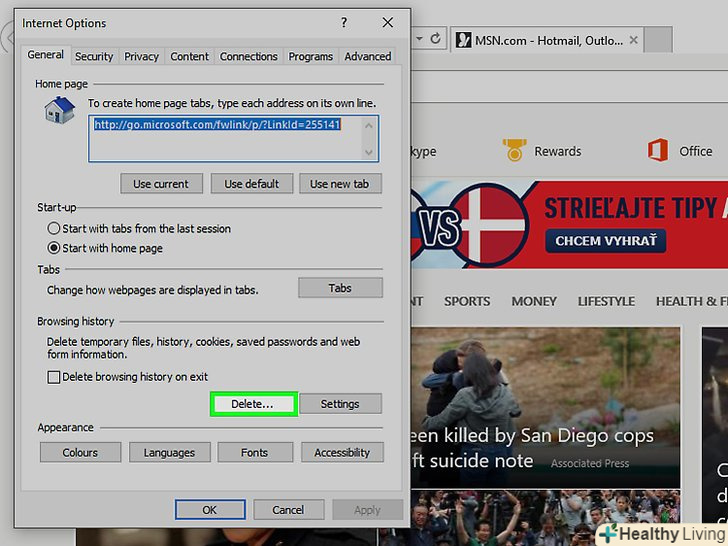Open the Colours appearance button
728x546 pixels.
[80, 452]
